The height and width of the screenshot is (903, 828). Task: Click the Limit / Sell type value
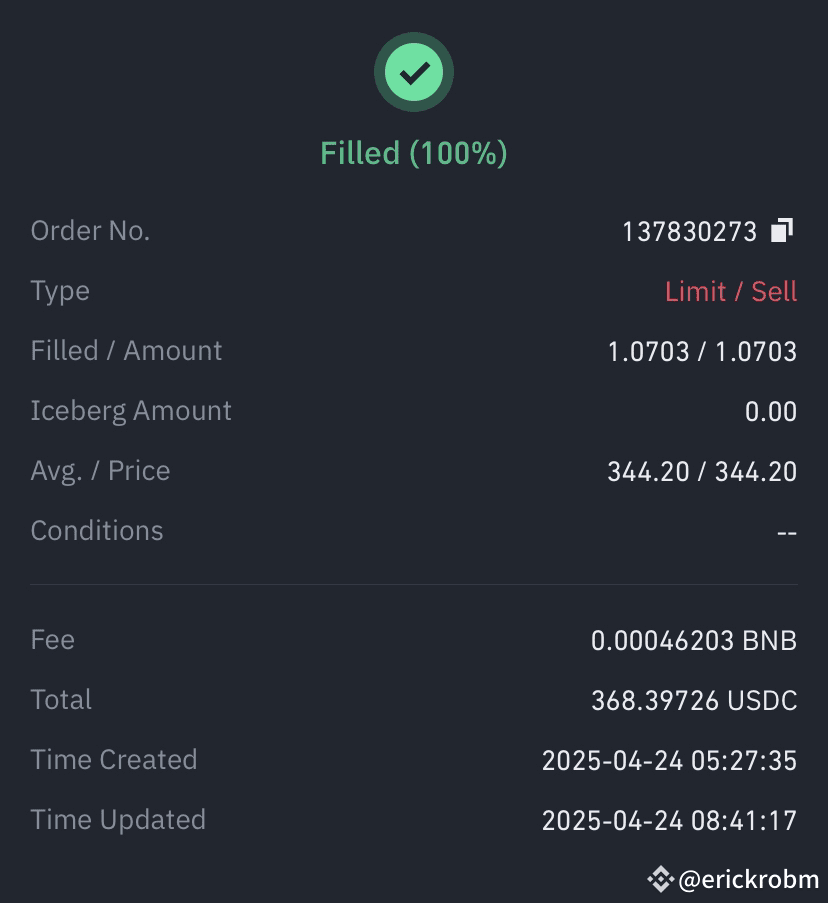coord(731,291)
